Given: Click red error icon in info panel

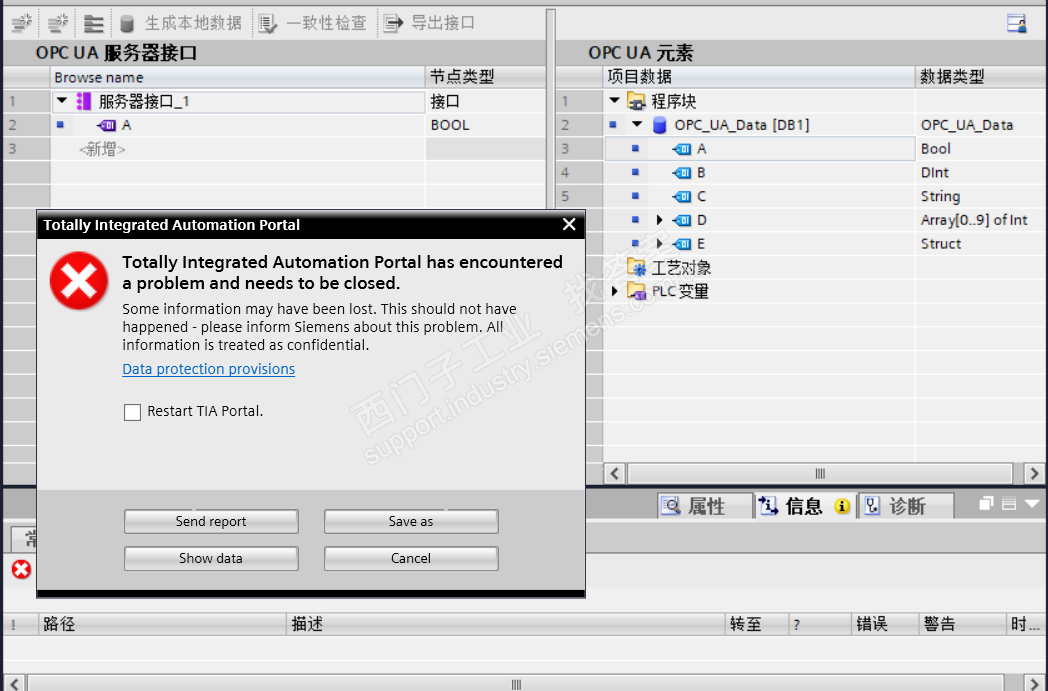Looking at the screenshot, I should (21, 569).
